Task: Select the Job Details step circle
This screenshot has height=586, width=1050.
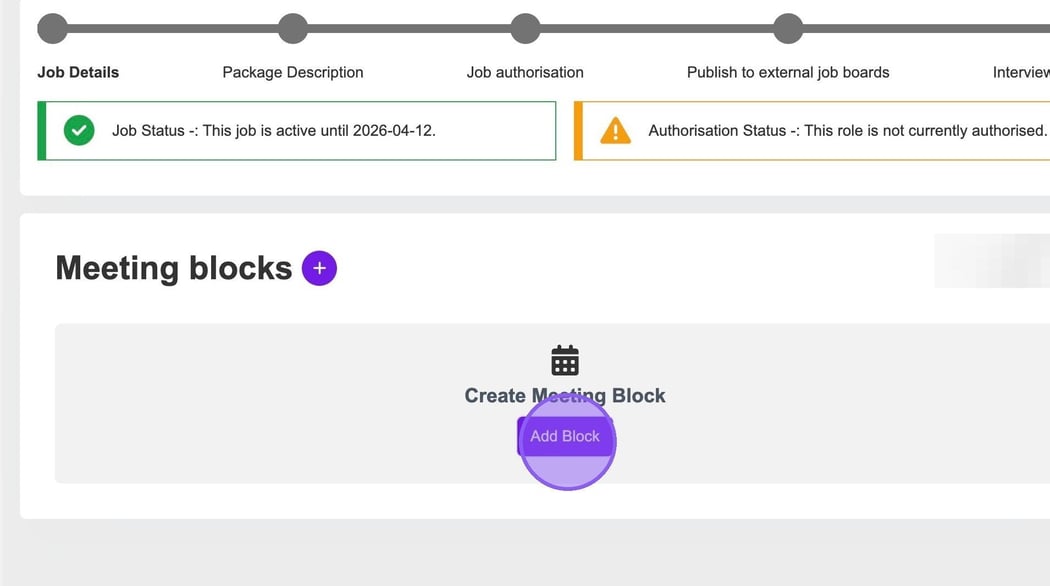Action: tap(52, 28)
